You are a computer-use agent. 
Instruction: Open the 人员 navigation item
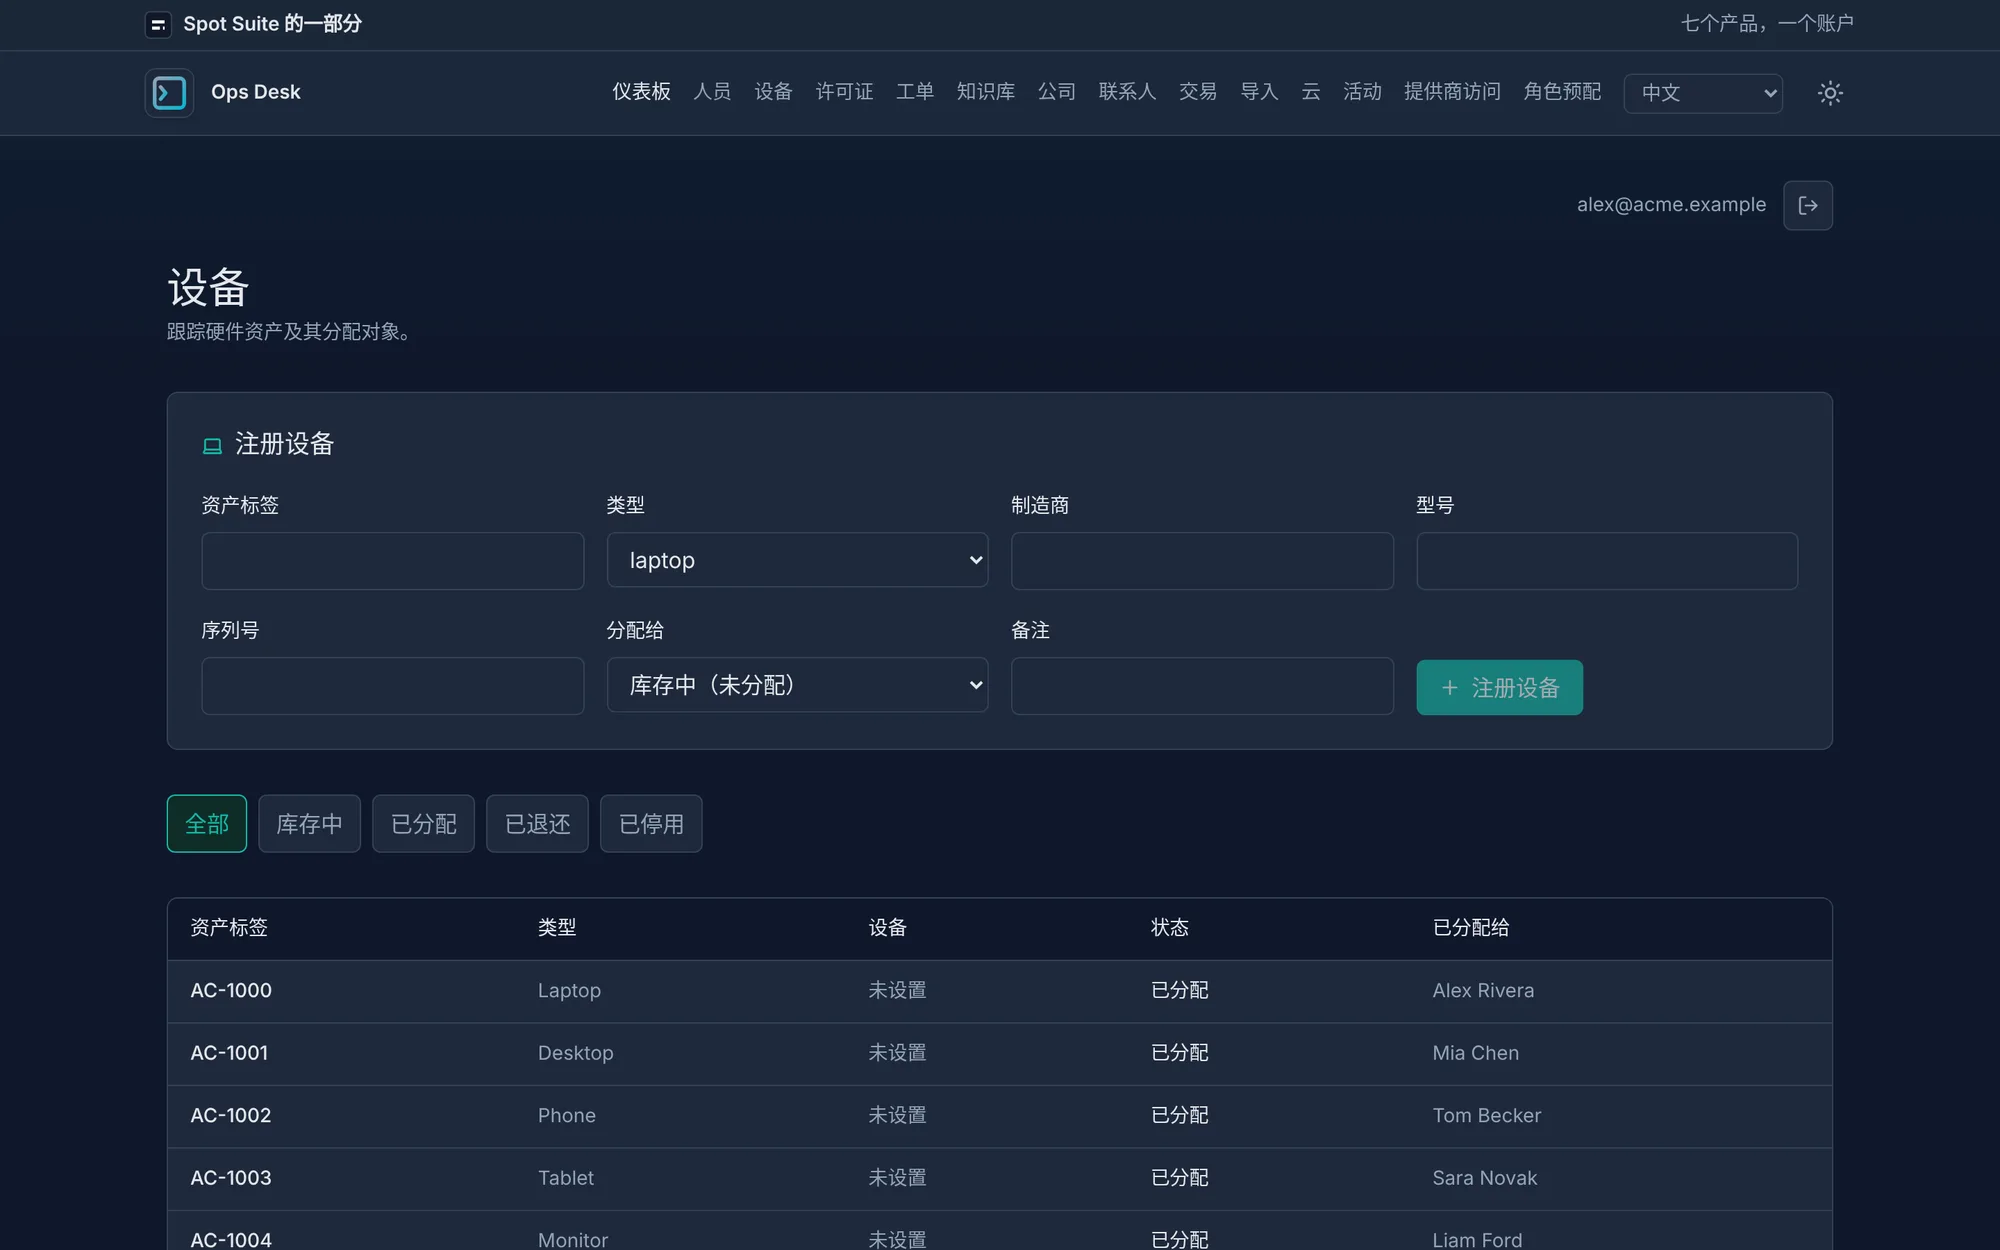[712, 92]
